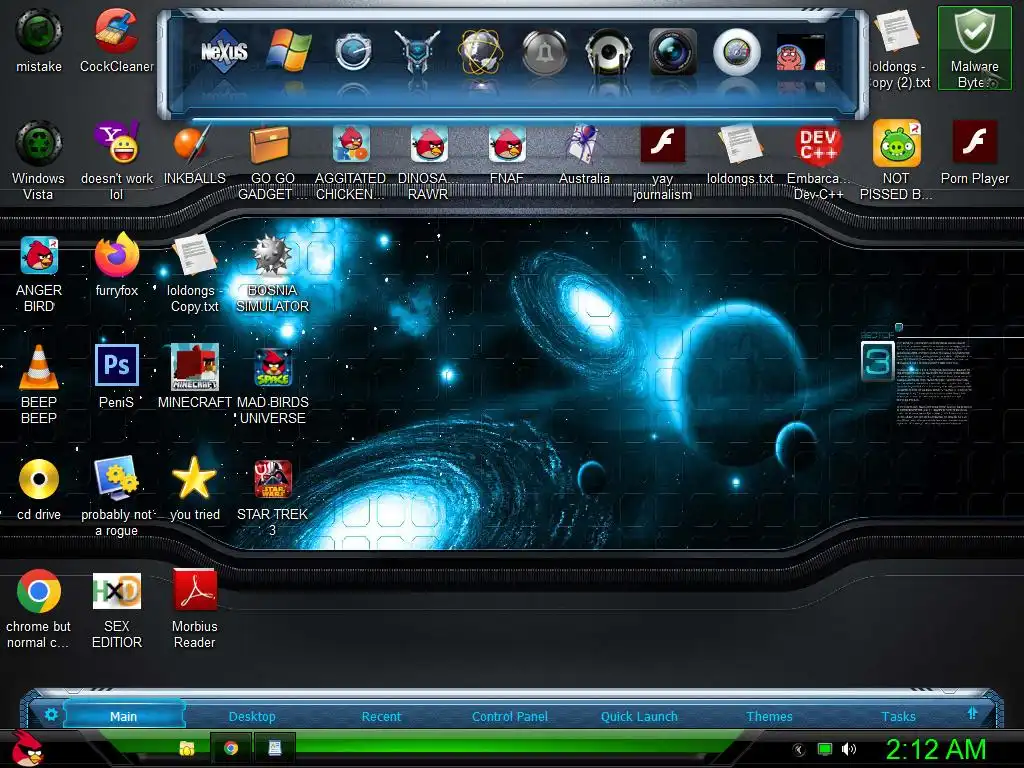Open the speaker volume tray icon

coord(848,749)
